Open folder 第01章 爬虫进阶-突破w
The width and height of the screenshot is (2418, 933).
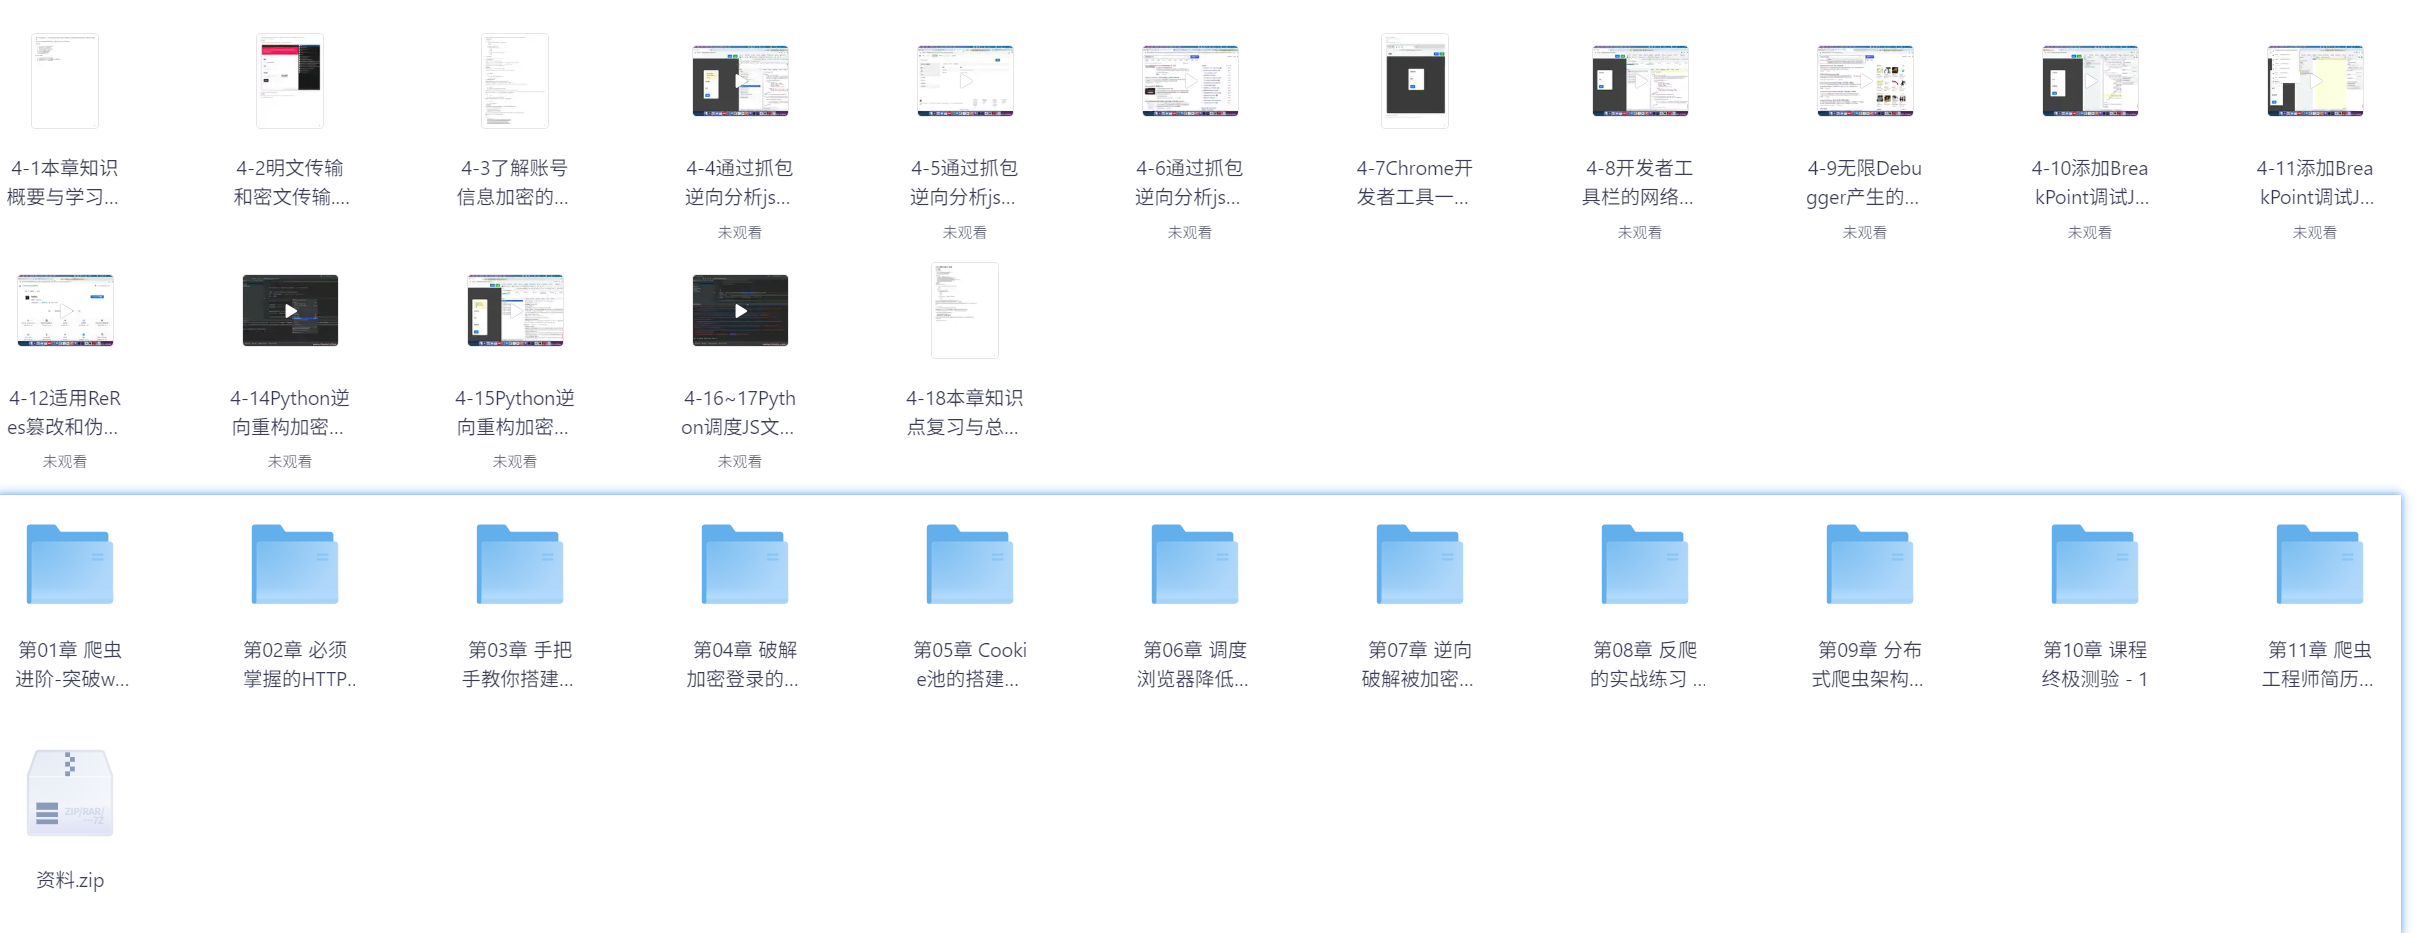click(70, 564)
